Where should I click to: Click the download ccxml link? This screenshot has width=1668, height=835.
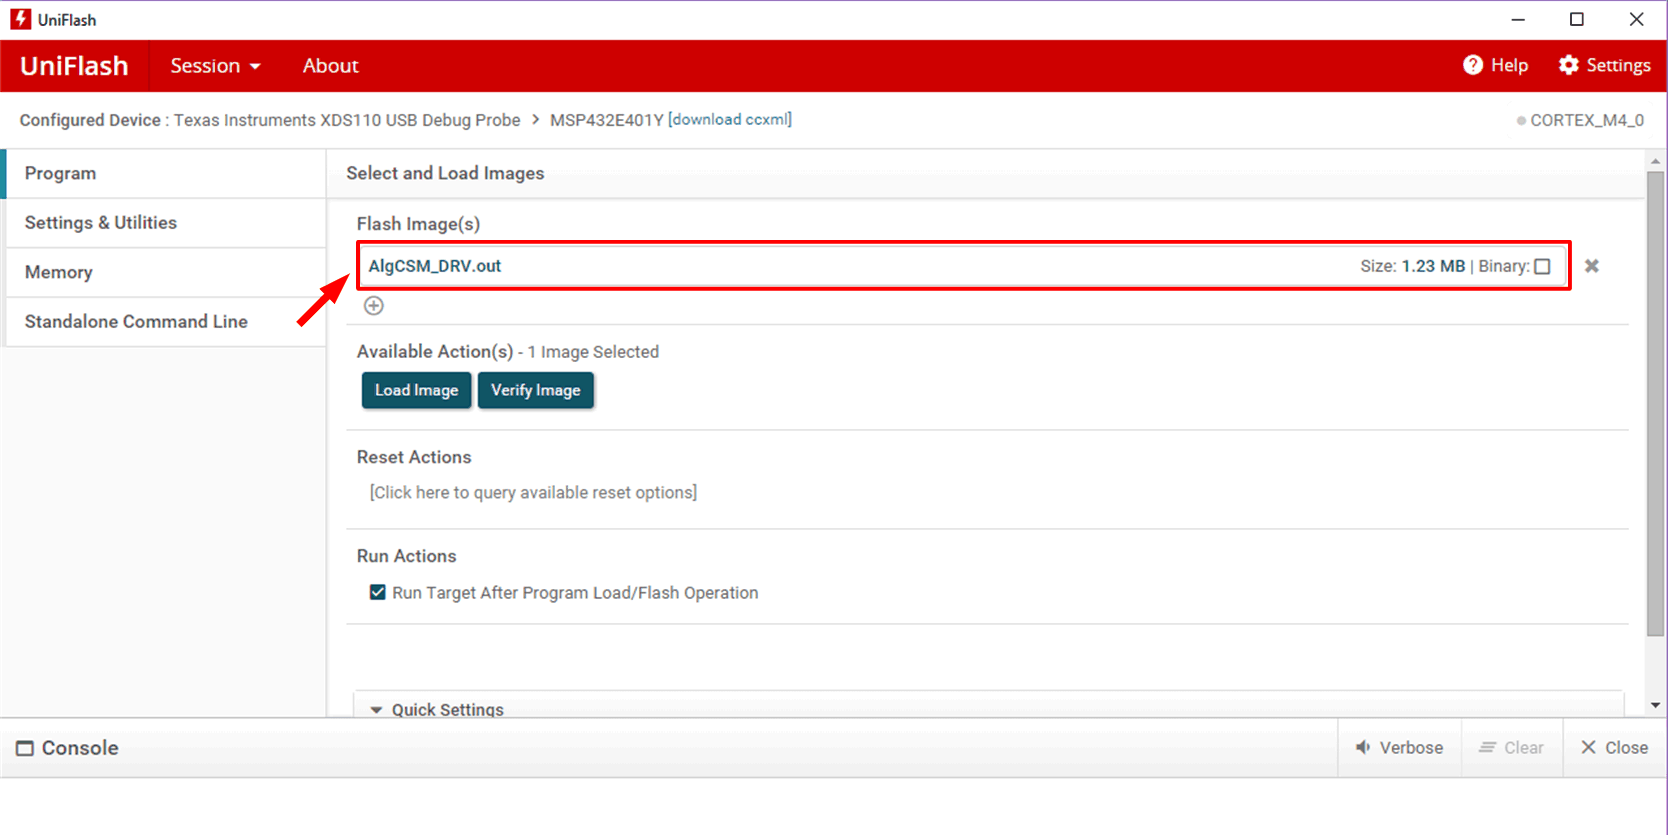coord(730,119)
